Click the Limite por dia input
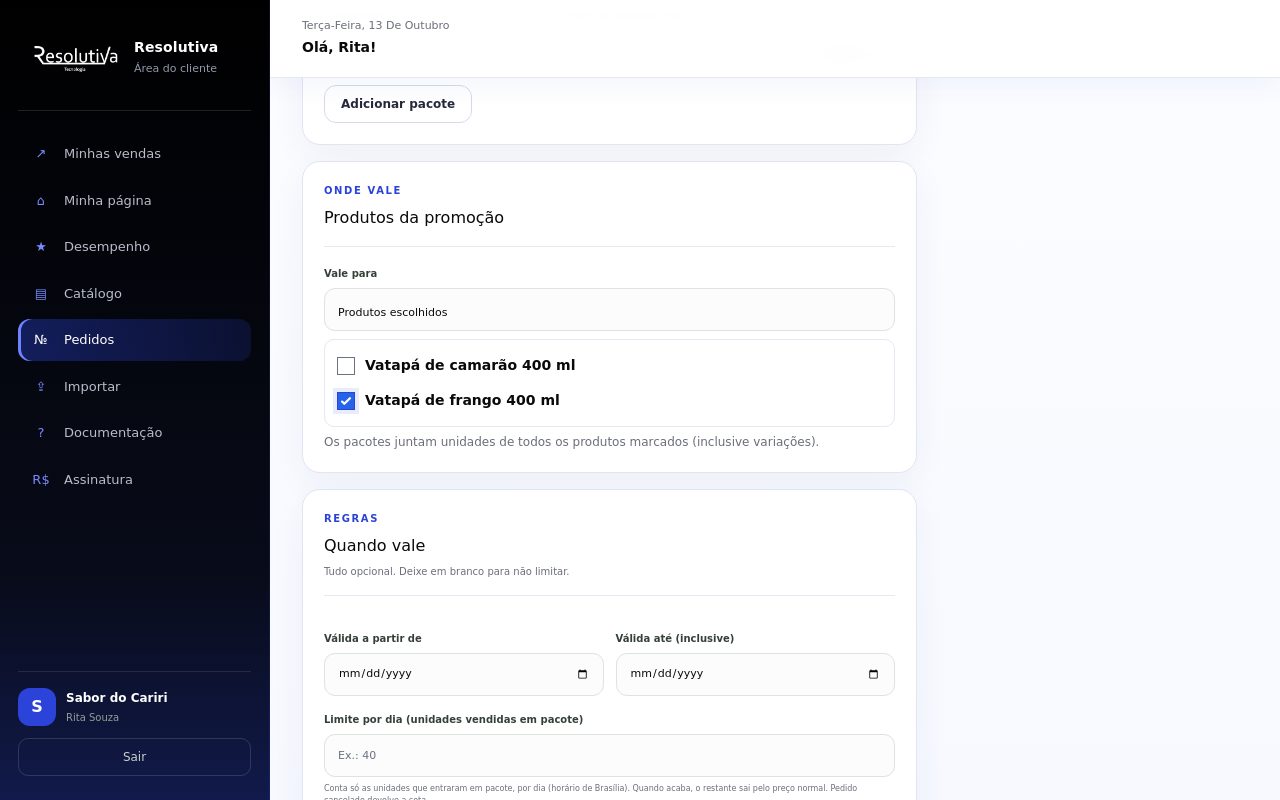Viewport: 1280px width, 800px height. pyautogui.click(x=609, y=756)
